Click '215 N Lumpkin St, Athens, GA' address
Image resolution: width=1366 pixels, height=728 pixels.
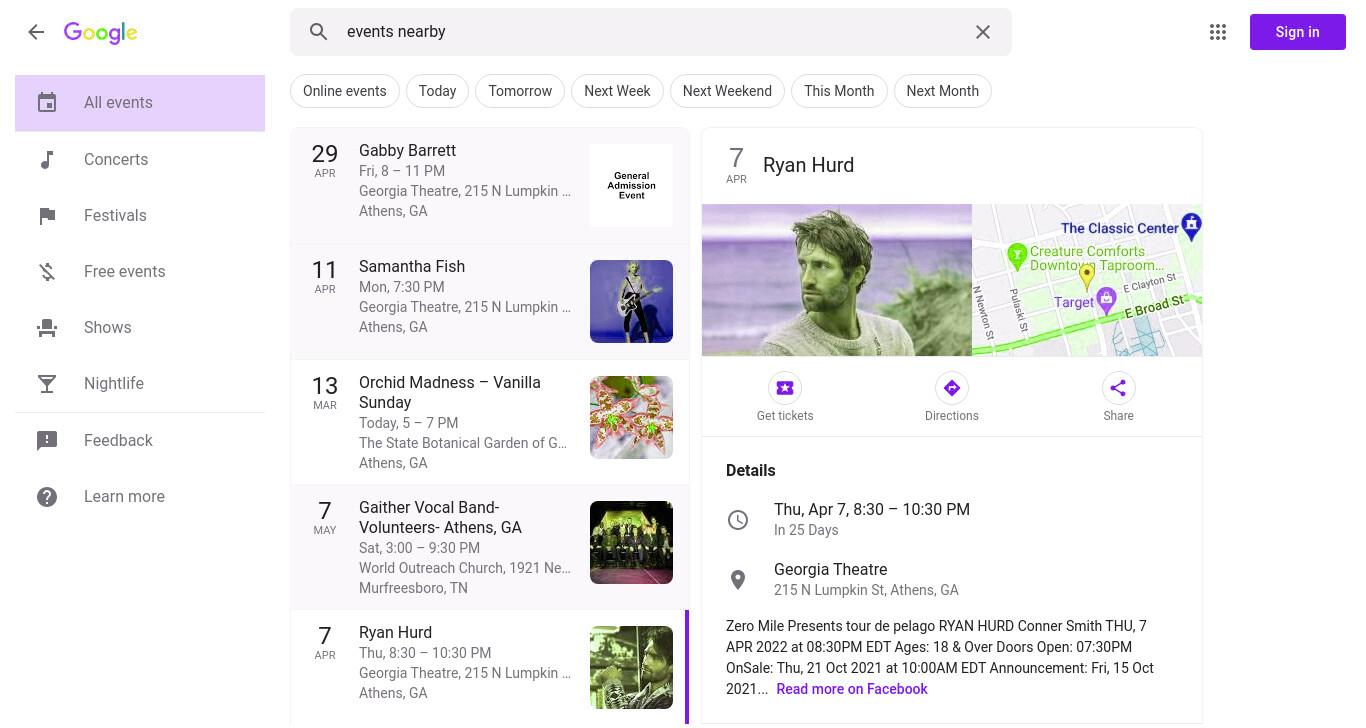pyautogui.click(x=866, y=590)
